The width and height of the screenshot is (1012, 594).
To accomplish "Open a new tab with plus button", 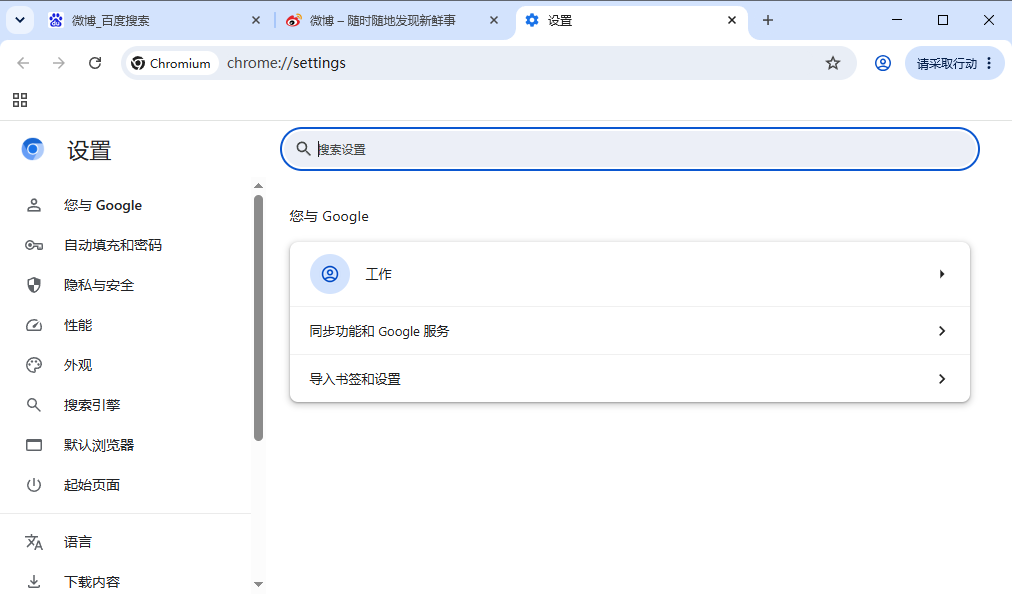I will click(767, 21).
